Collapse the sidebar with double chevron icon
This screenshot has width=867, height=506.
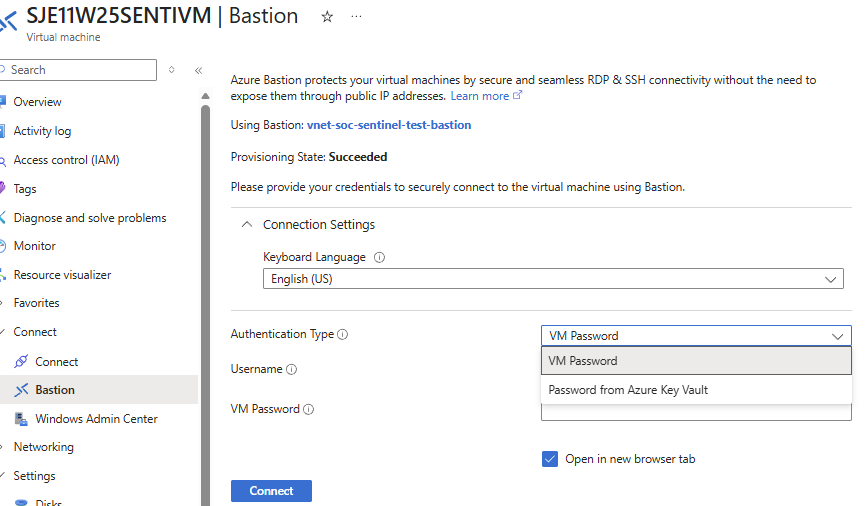pos(199,70)
